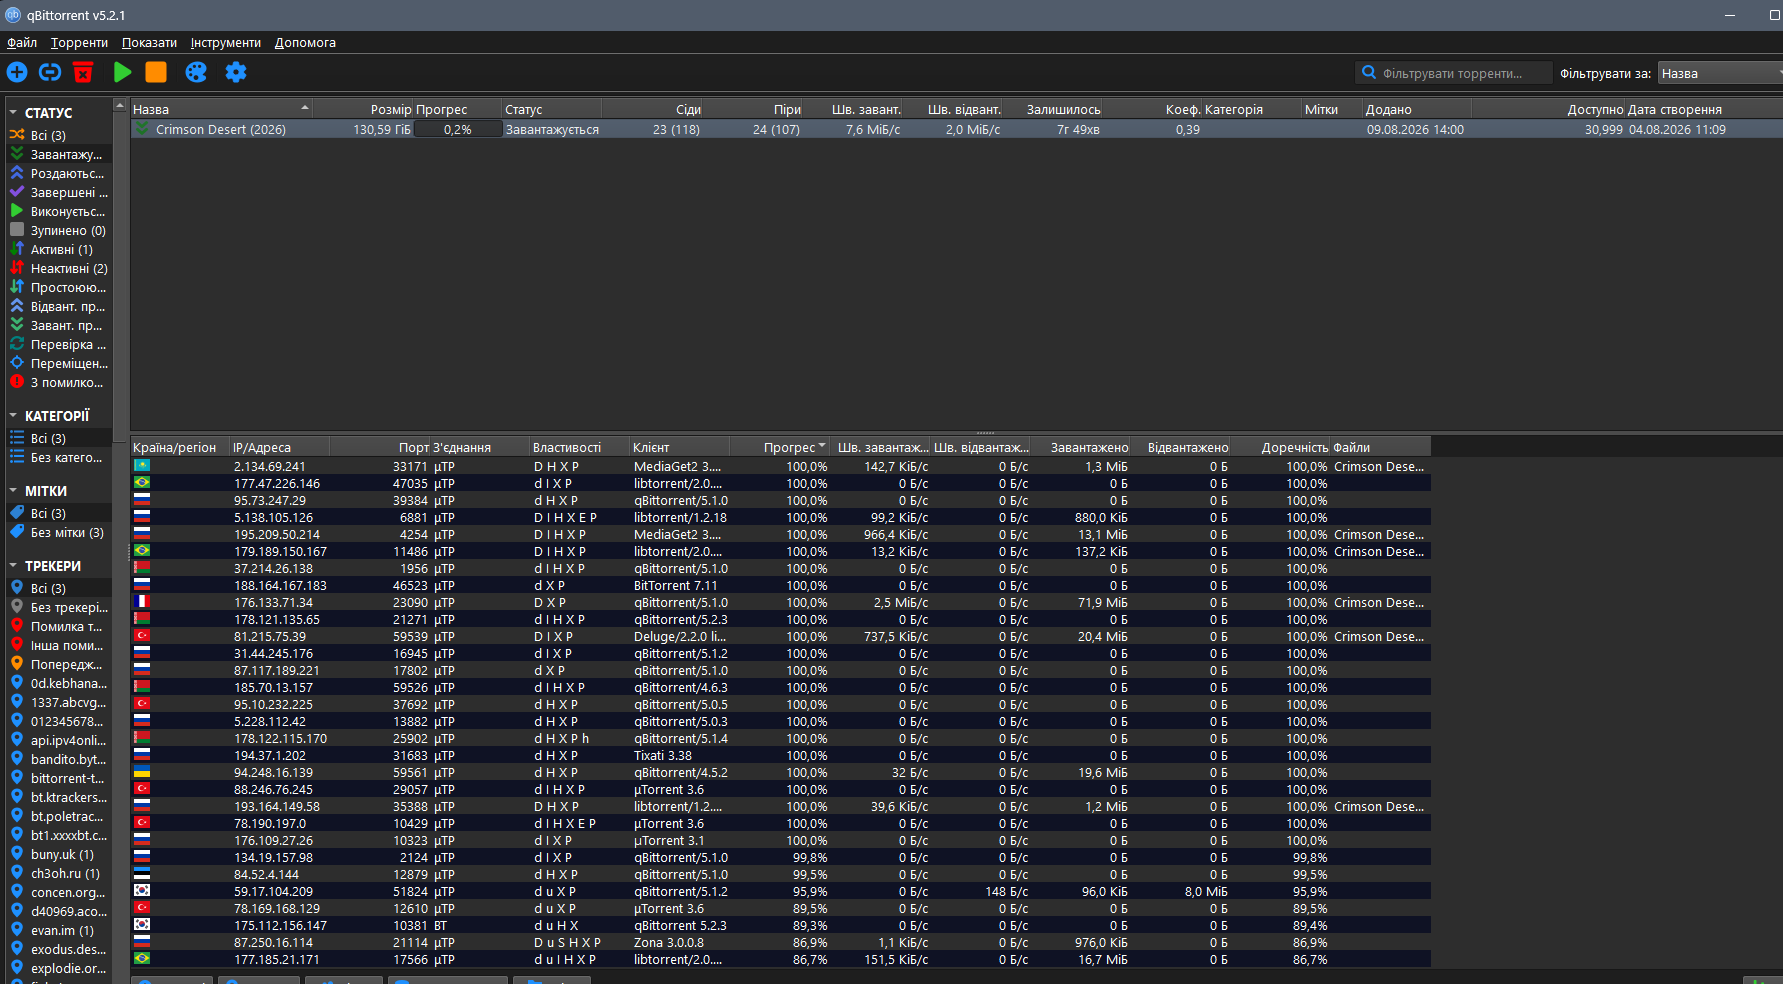Collapse the СТАТУС section

13,113
